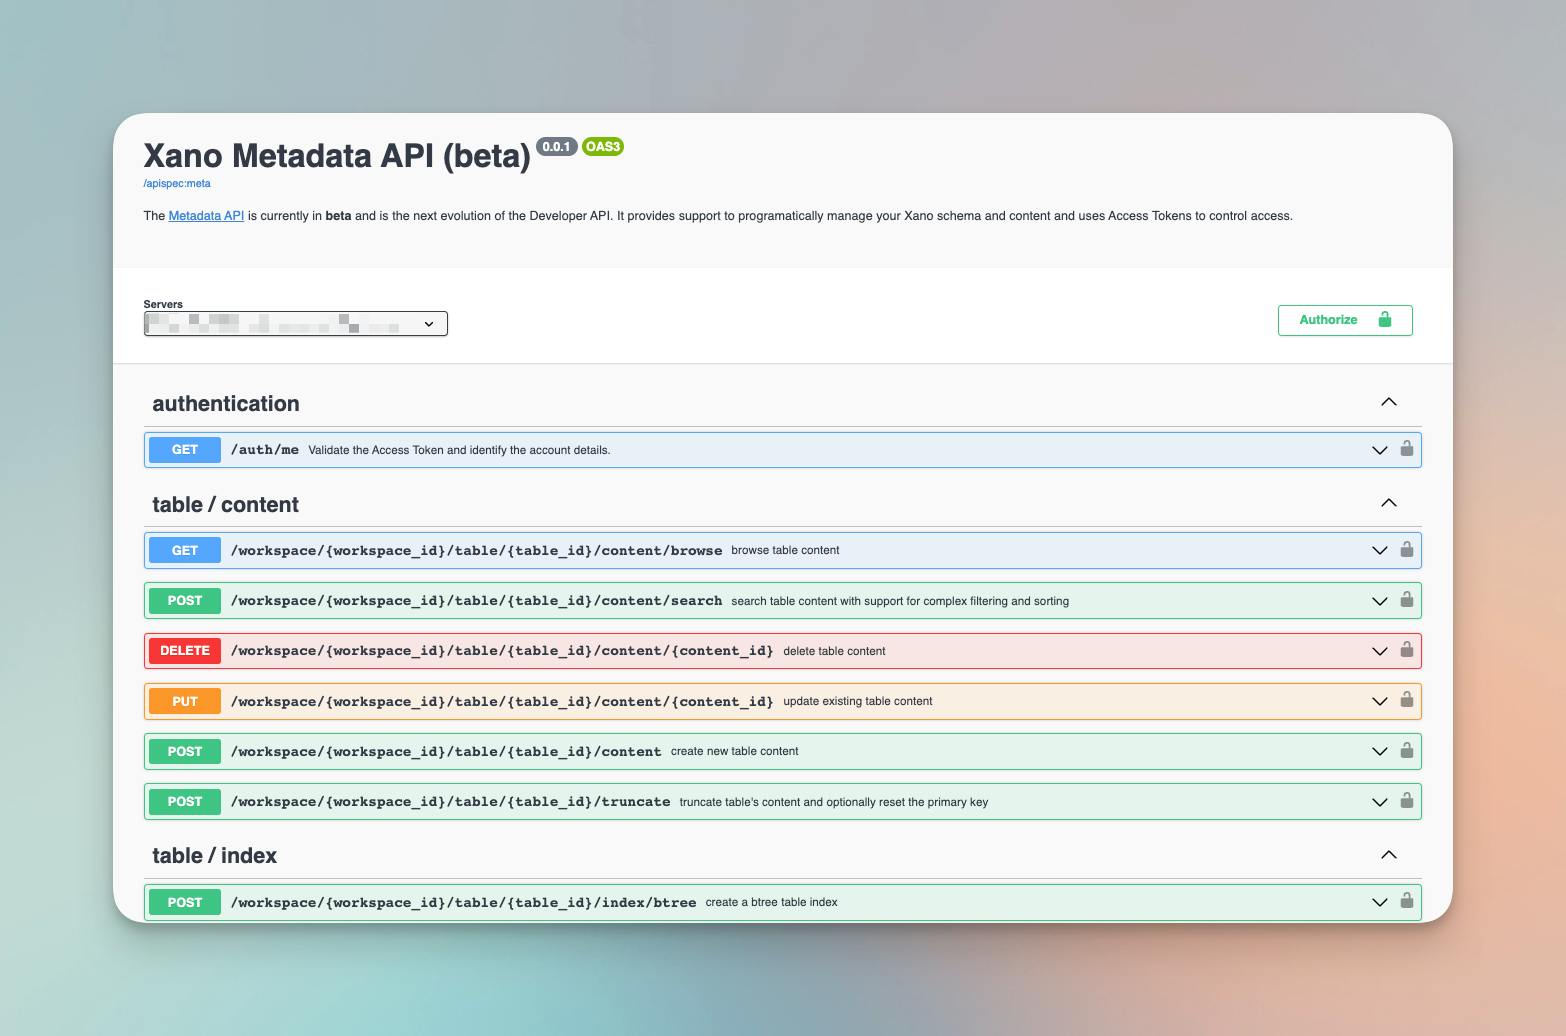Screen dimensions: 1566x1036
Task: Expand the content/browse endpoint chevron
Action: coord(1379,551)
